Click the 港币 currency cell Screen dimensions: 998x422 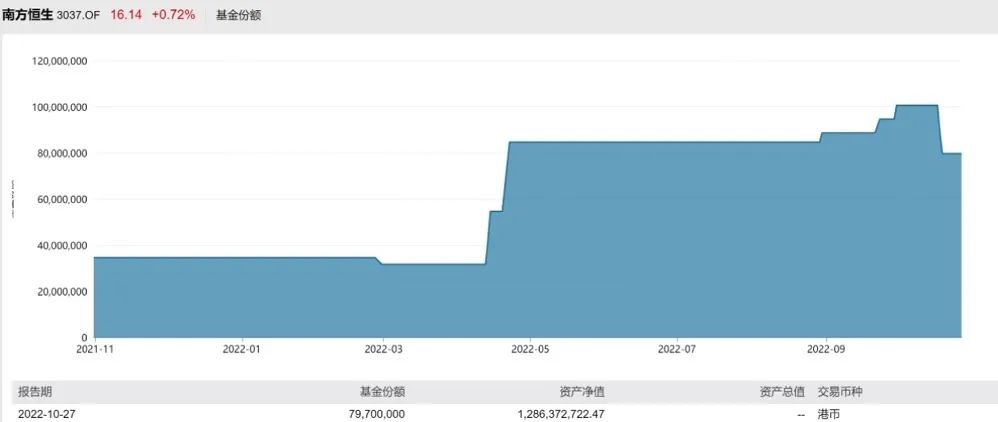click(x=830, y=413)
